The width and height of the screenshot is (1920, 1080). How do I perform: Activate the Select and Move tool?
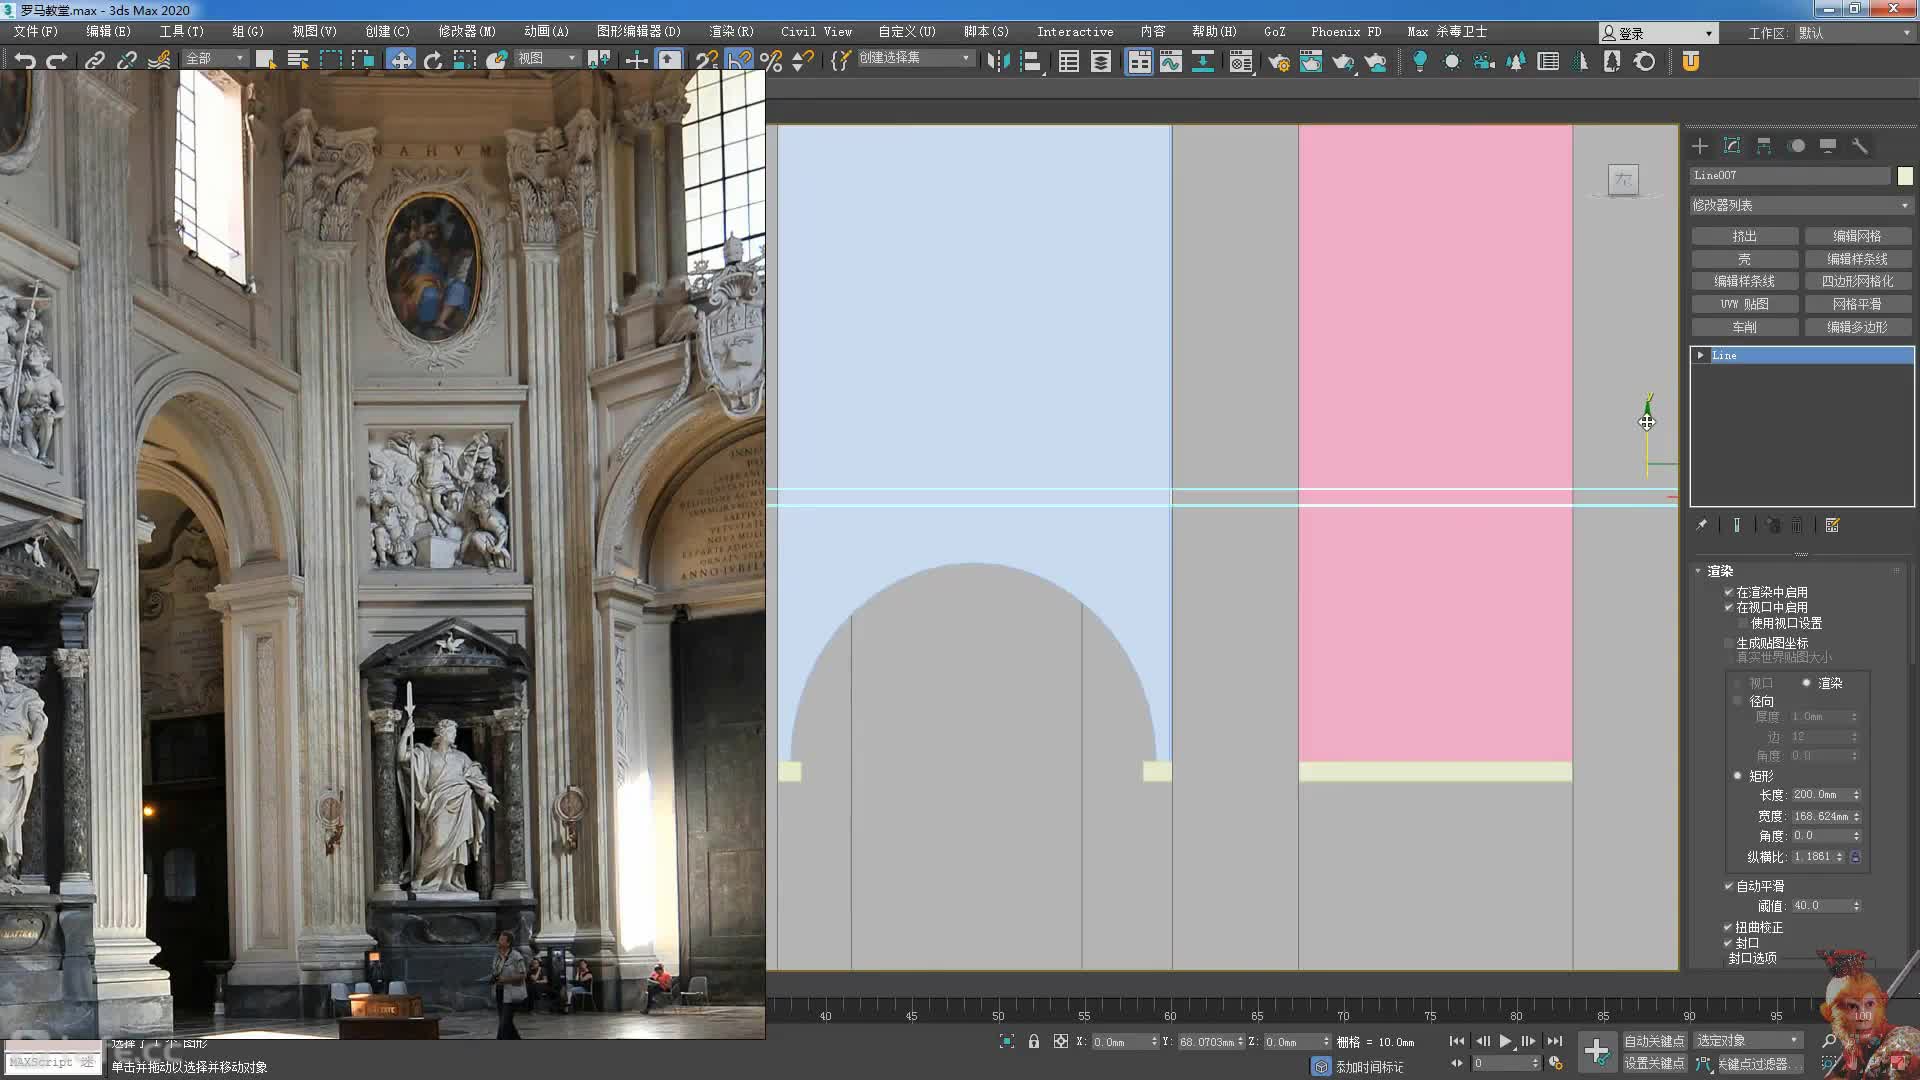click(400, 60)
